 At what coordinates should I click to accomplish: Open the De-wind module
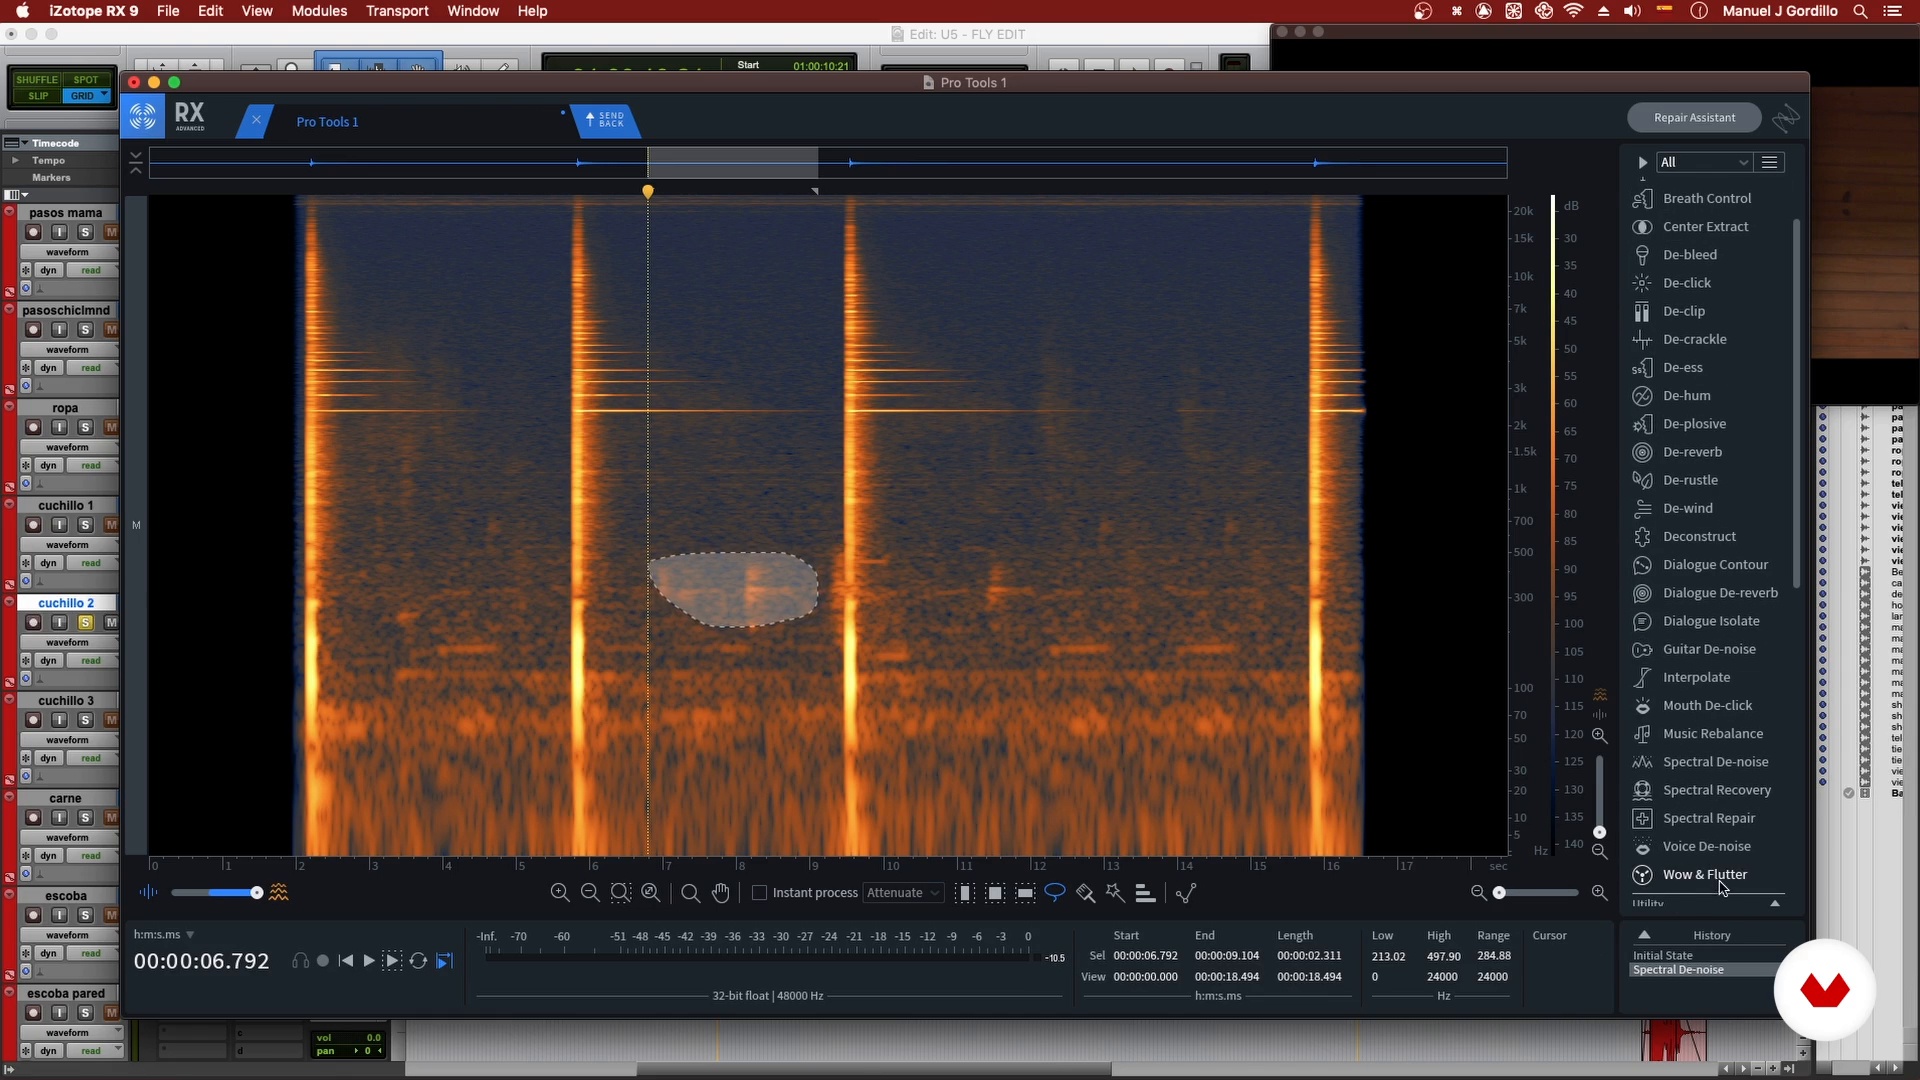pos(1687,508)
